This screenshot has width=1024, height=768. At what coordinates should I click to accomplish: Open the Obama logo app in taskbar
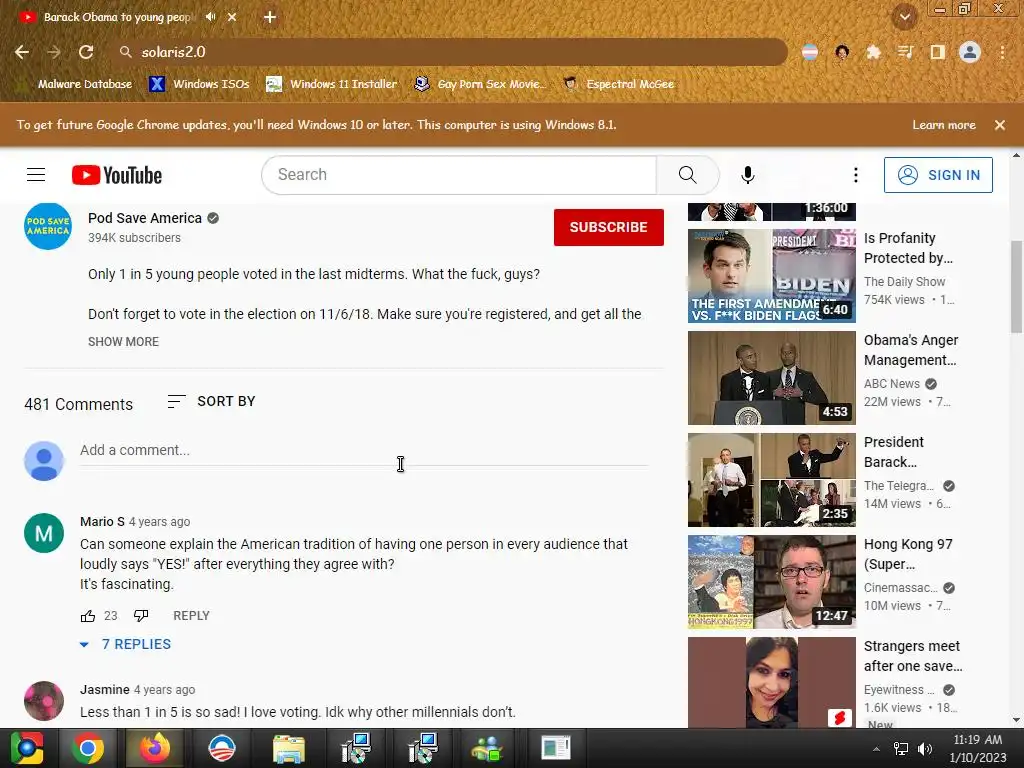pyautogui.click(x=221, y=748)
